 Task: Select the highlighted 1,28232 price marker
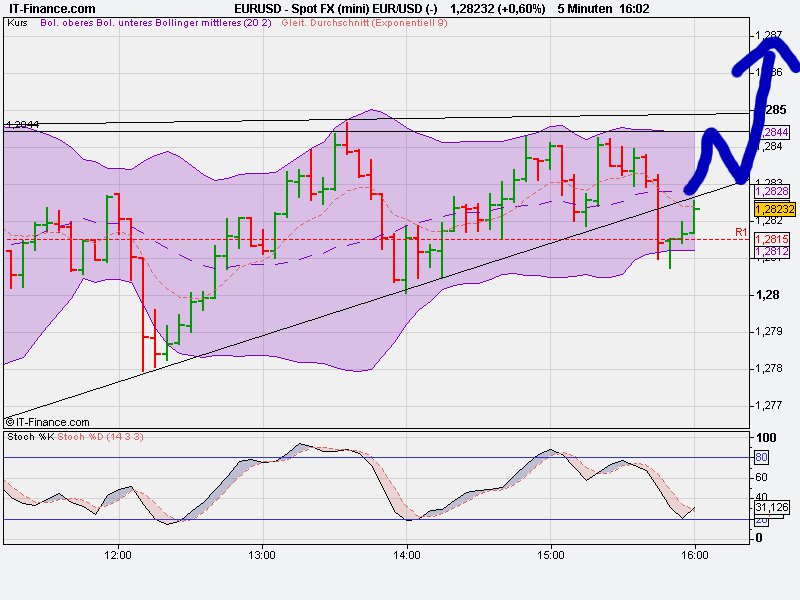[773, 208]
